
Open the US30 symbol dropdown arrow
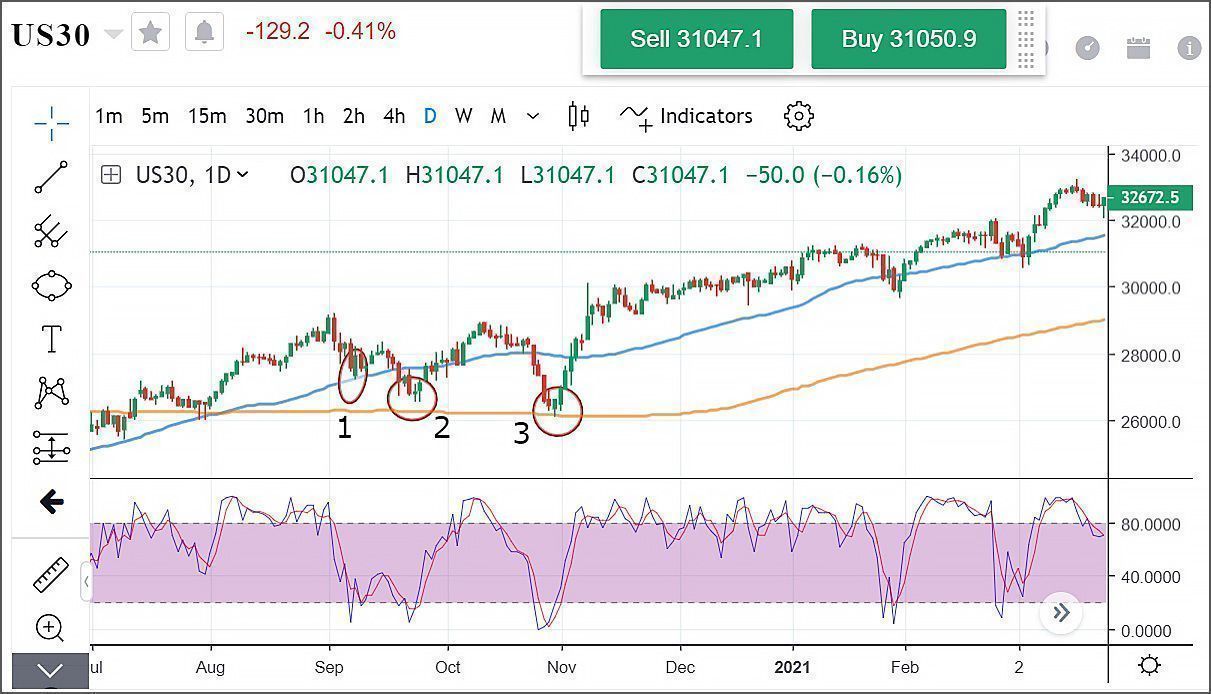point(114,35)
